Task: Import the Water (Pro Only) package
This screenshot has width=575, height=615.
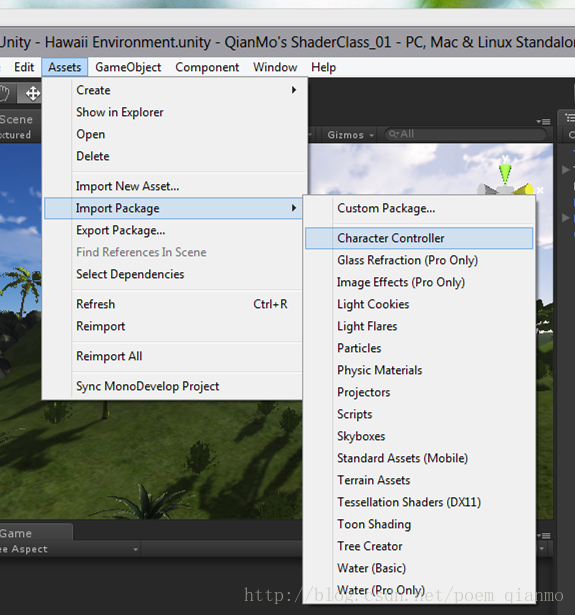Action: tap(419, 590)
